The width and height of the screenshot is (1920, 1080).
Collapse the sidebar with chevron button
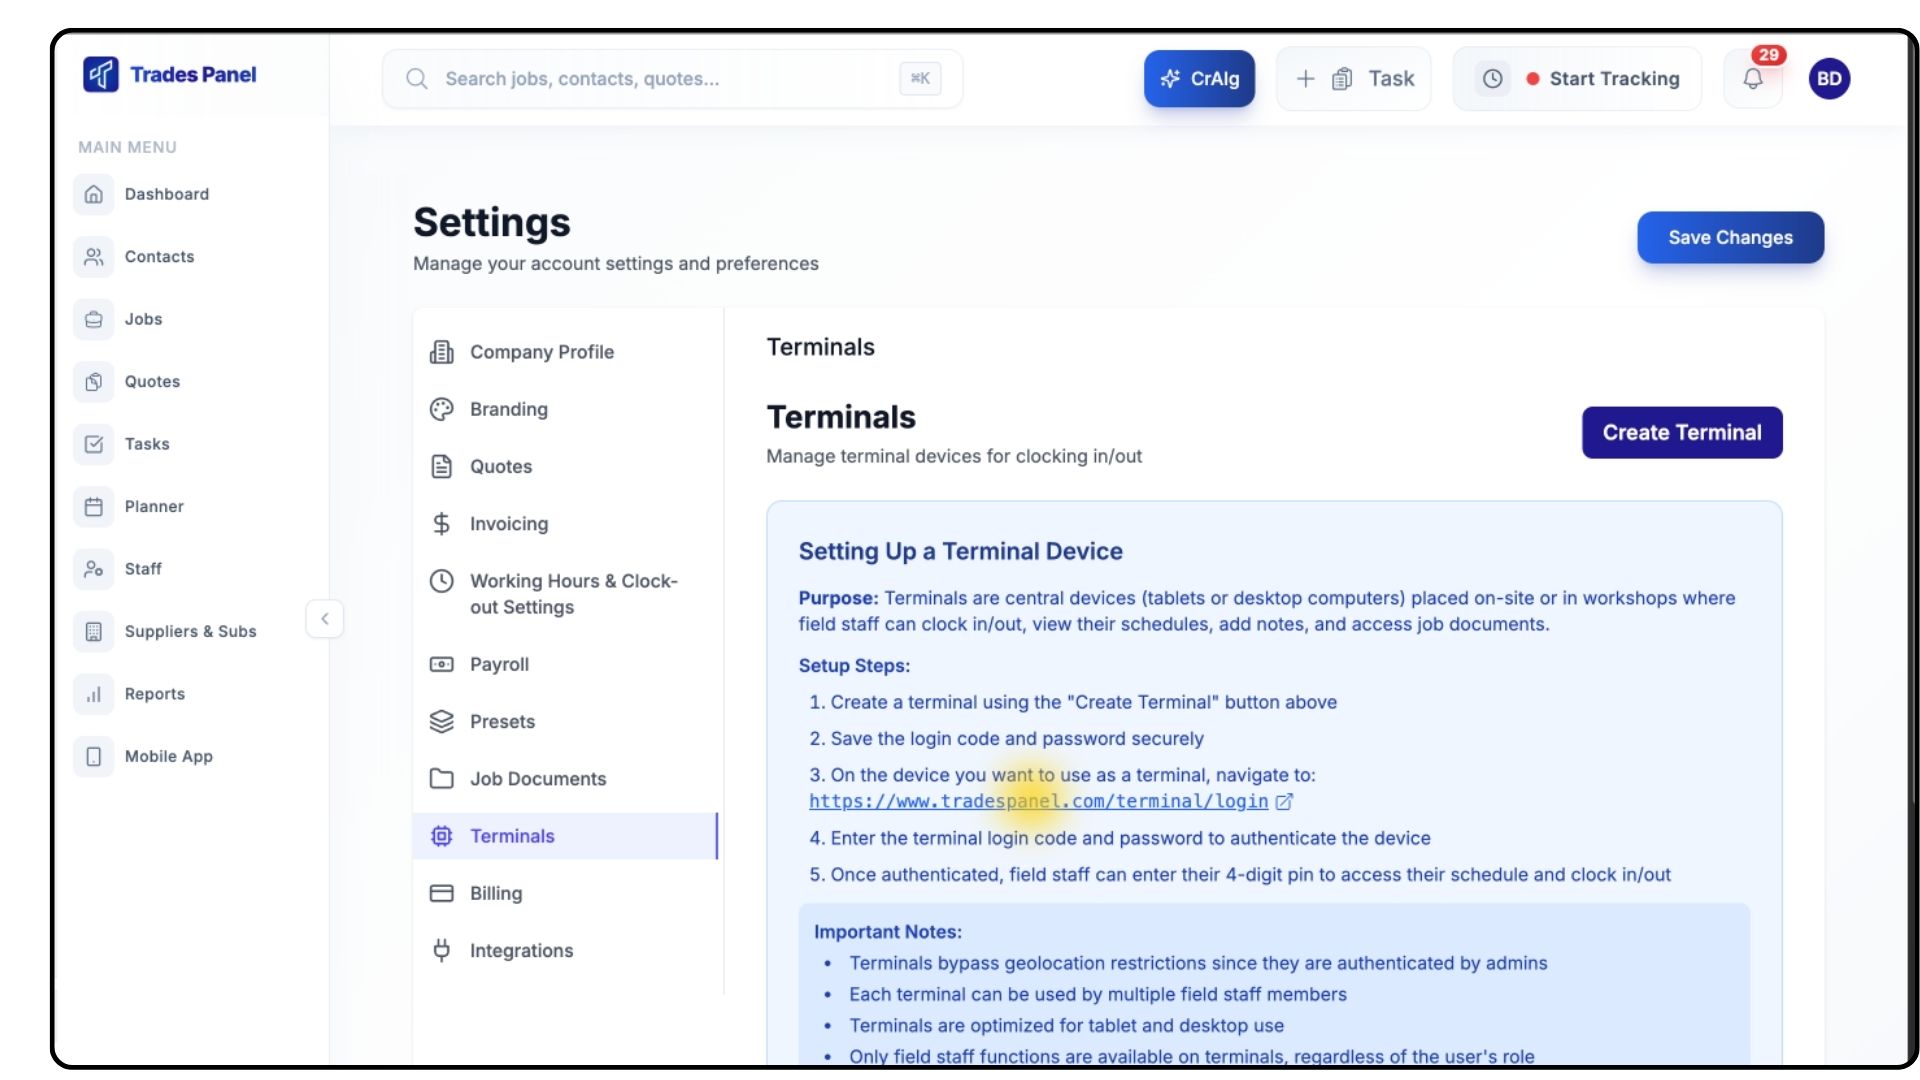pos(325,619)
